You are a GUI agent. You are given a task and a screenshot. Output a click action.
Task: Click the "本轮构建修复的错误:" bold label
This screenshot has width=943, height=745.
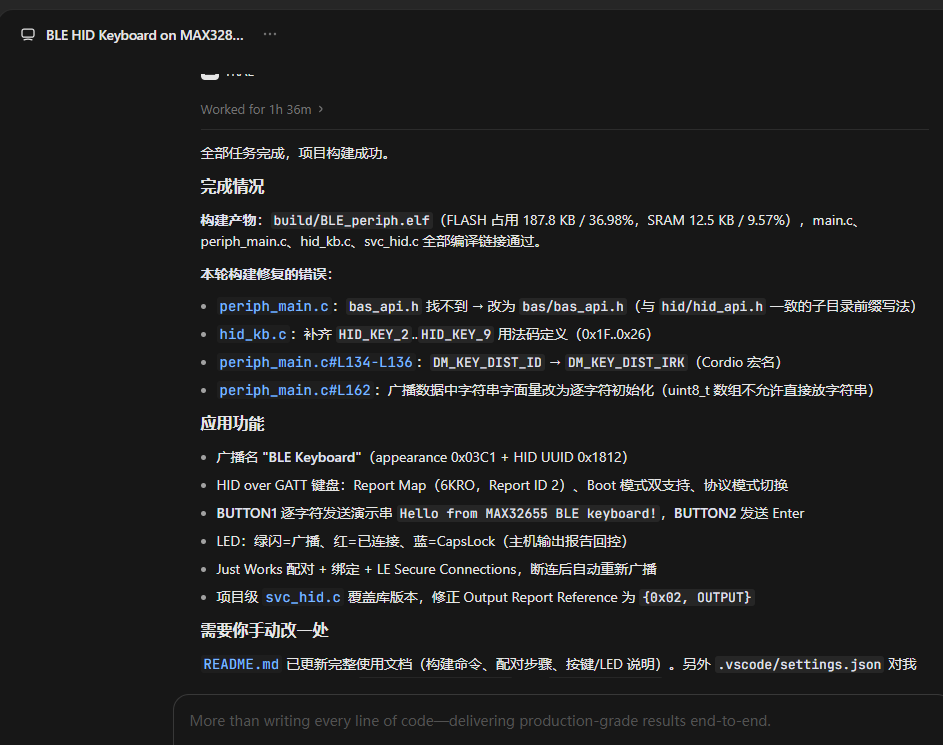(x=266, y=274)
